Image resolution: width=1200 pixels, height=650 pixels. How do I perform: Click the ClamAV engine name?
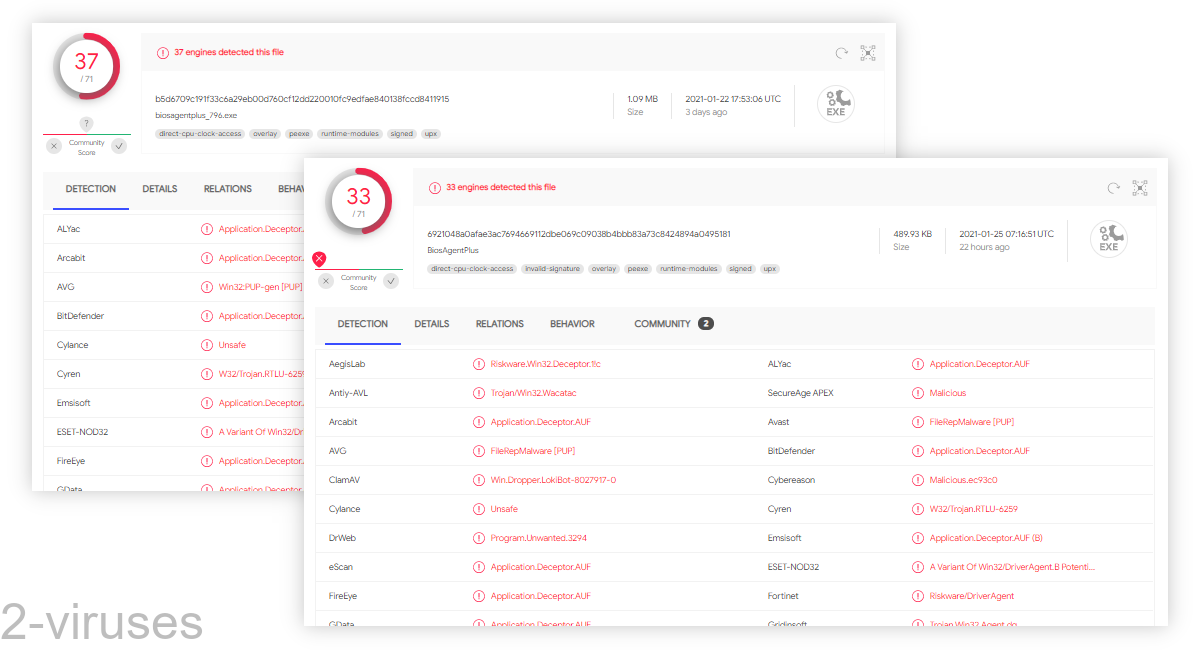click(x=344, y=480)
